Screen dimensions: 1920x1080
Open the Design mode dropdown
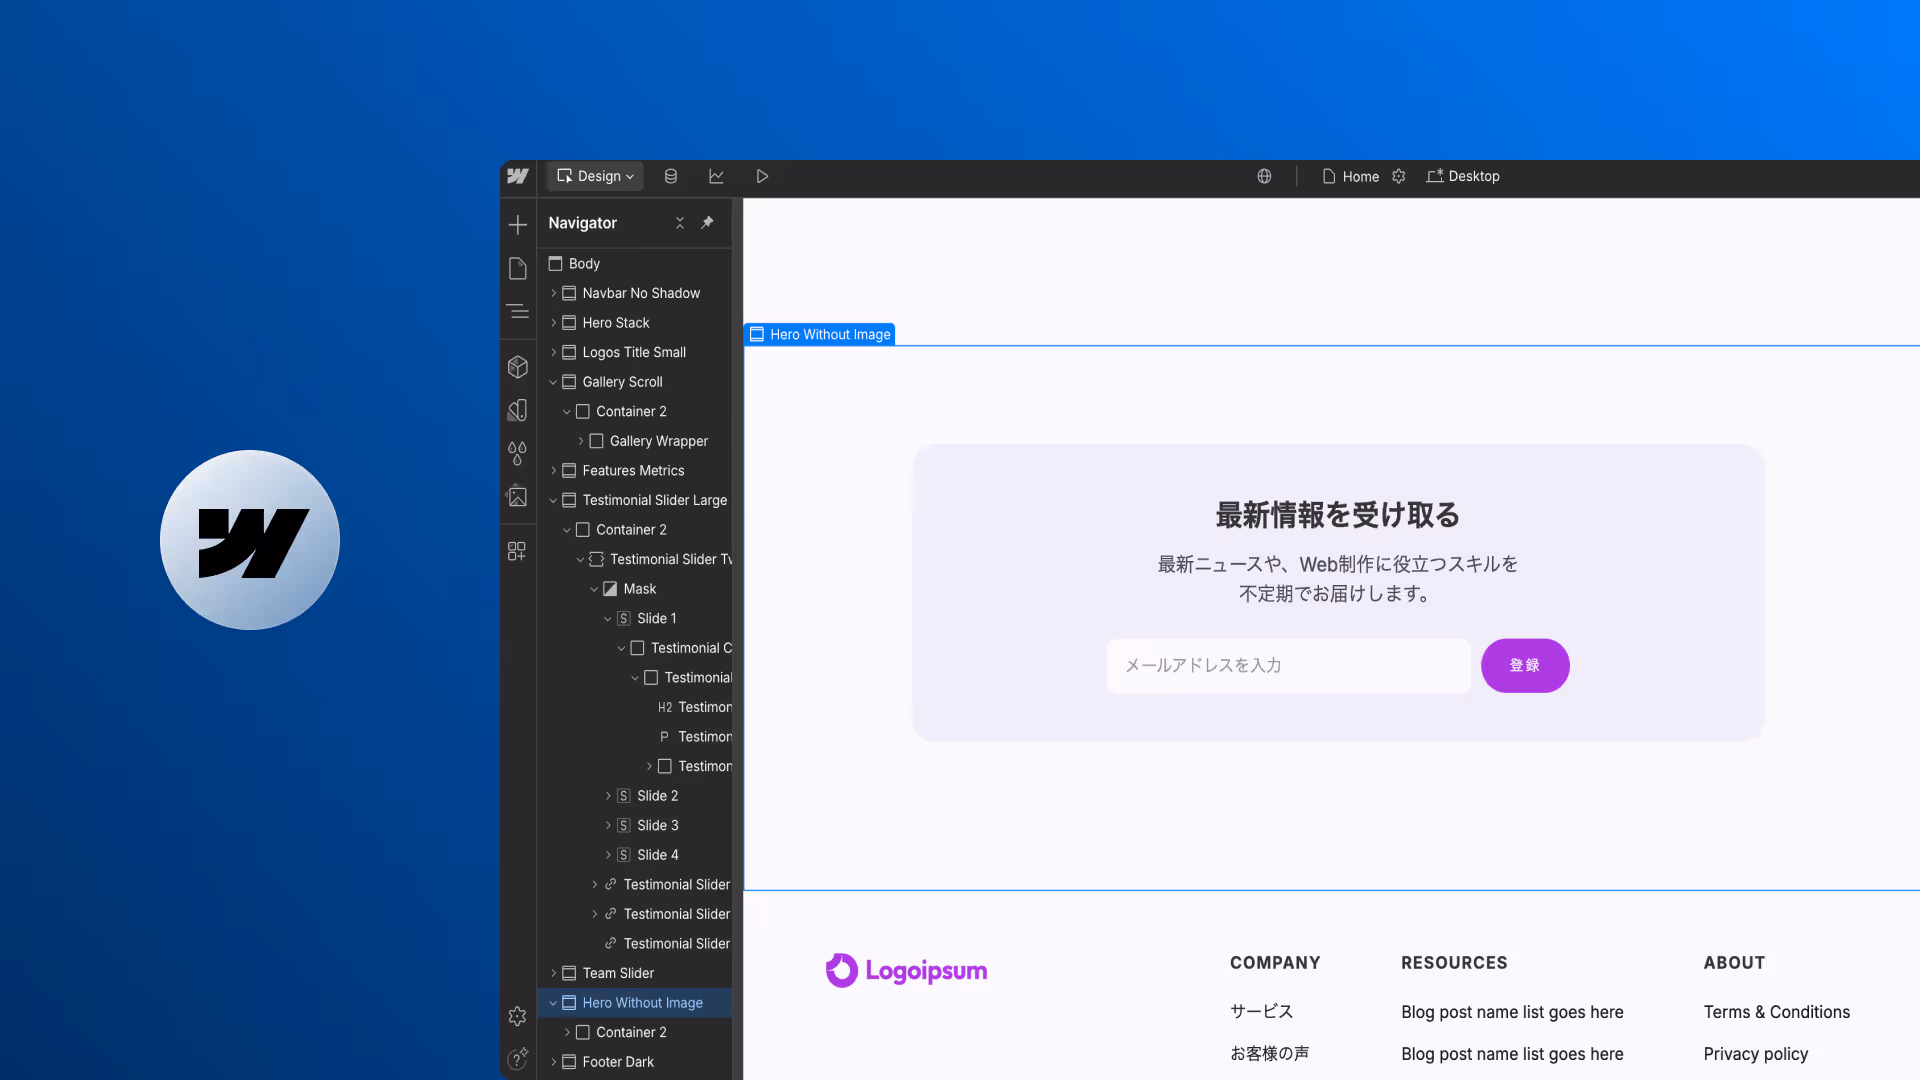coord(596,176)
